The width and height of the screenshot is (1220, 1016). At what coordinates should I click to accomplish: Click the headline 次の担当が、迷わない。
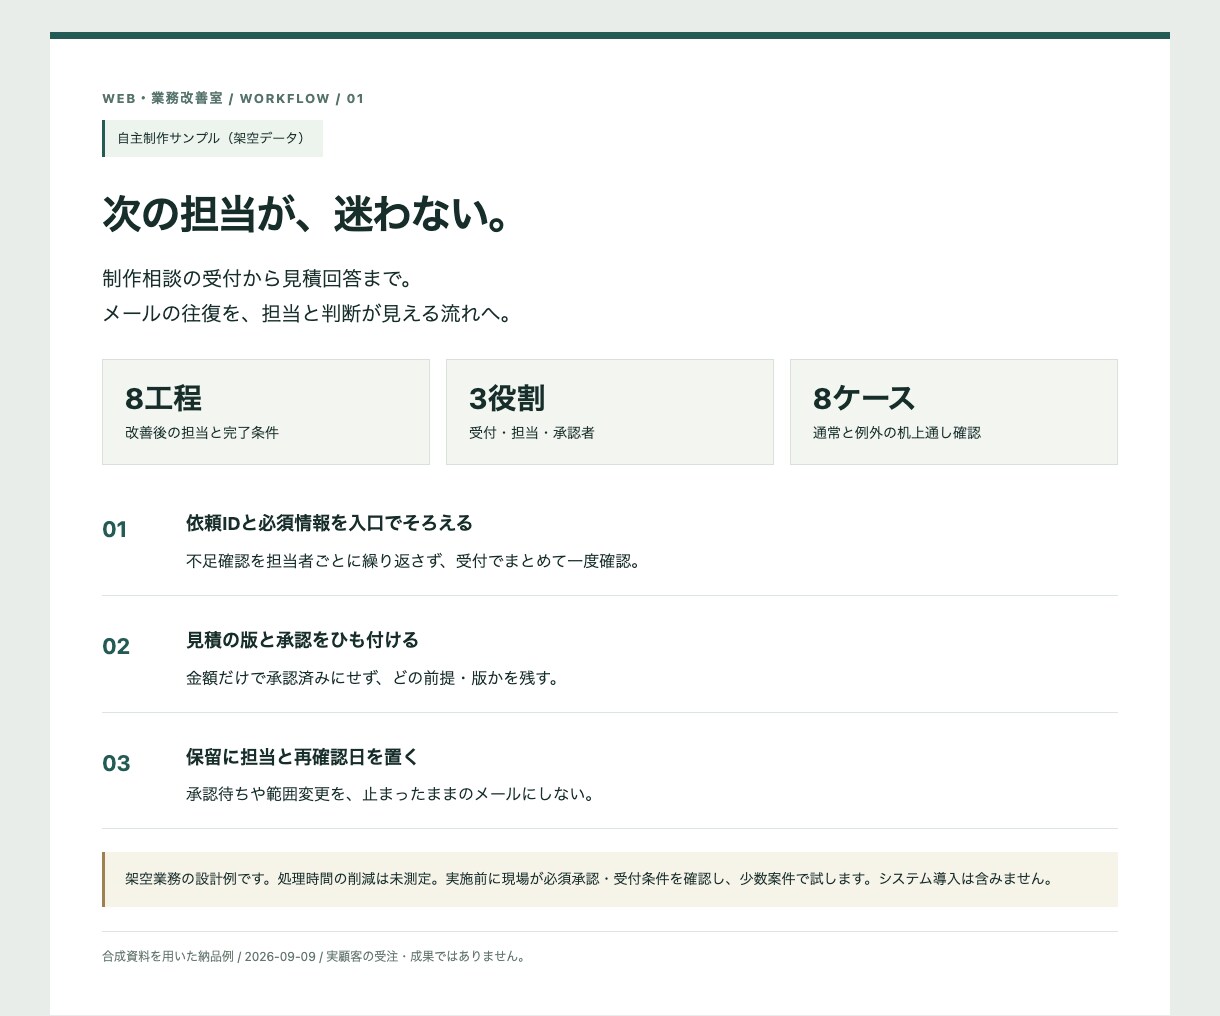[x=308, y=214]
